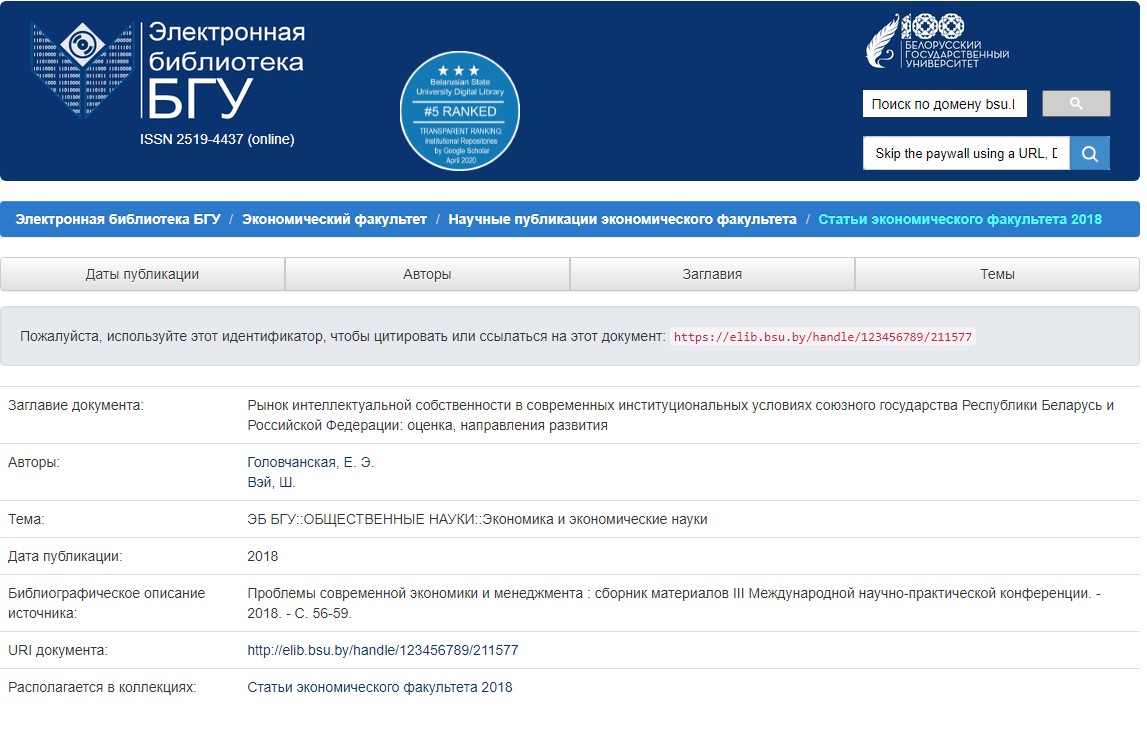Open author 'Головчанская, Е. Э.' link

click(311, 462)
